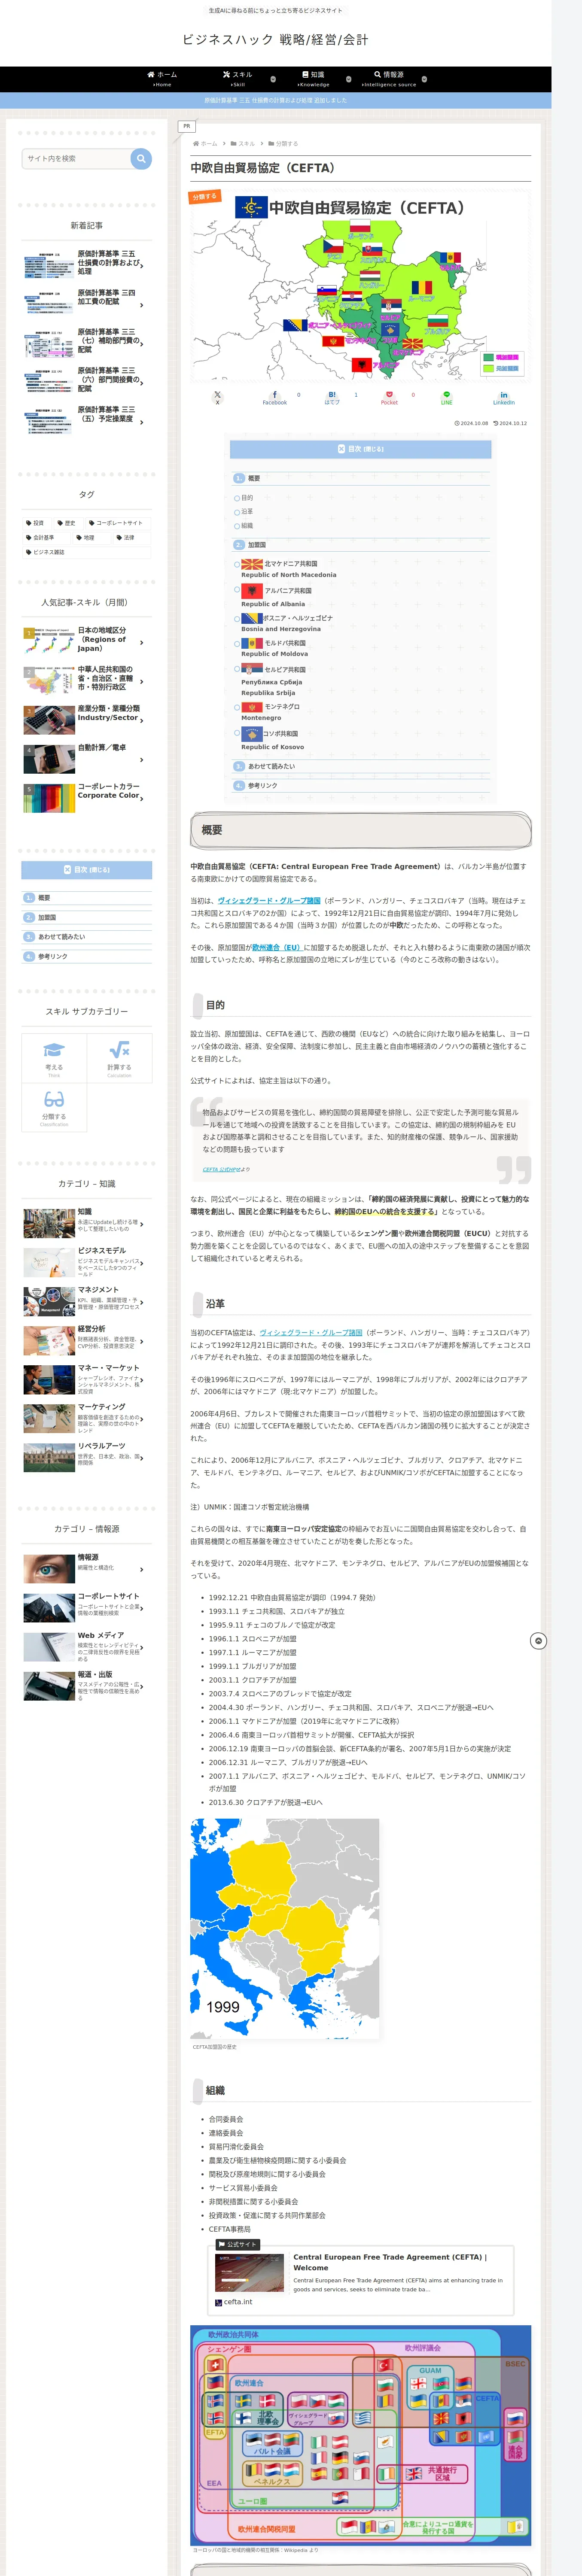Open the 情報源 nav menu item

[x=389, y=79]
